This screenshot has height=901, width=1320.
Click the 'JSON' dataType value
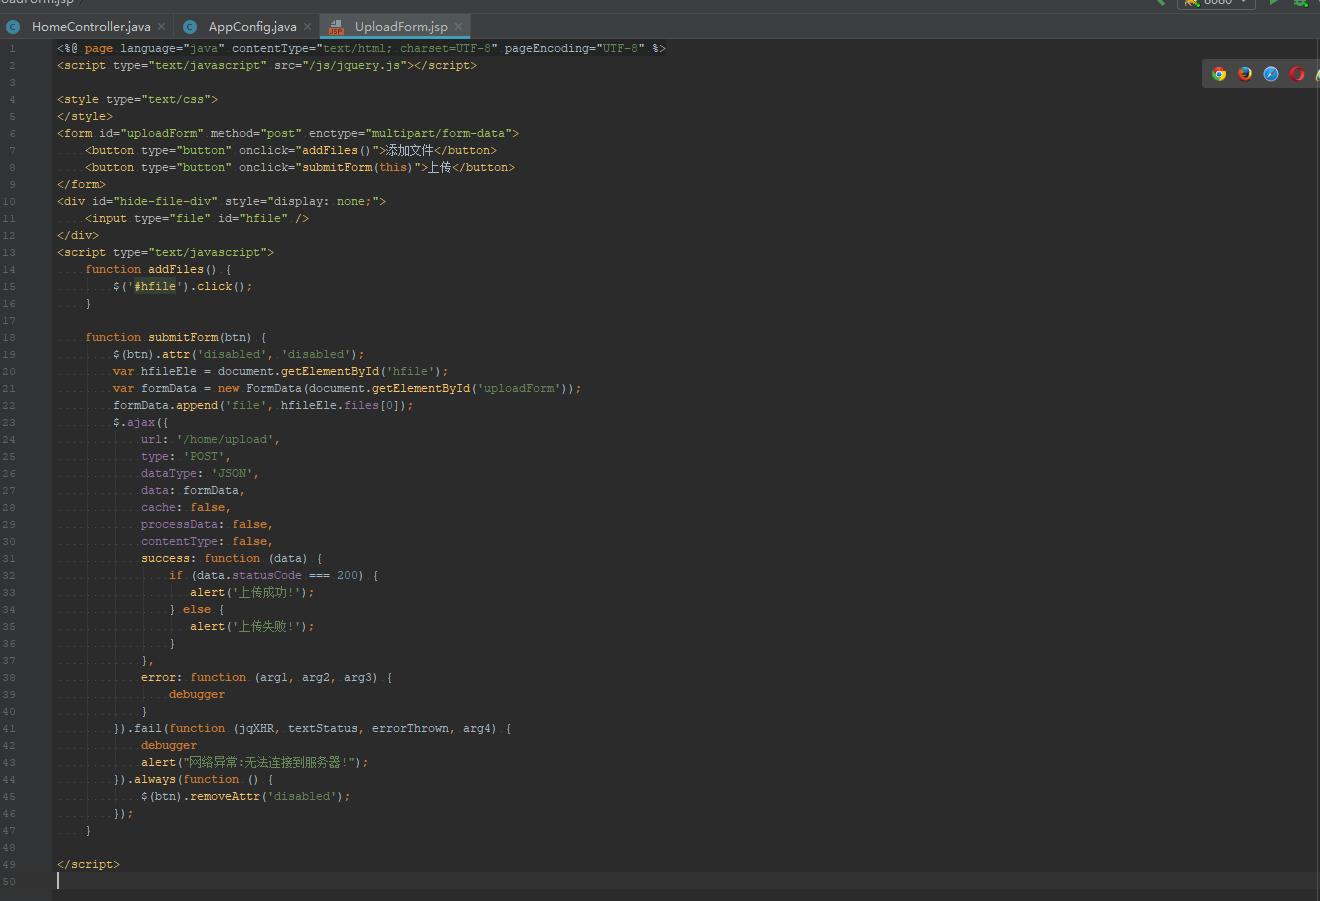[232, 473]
